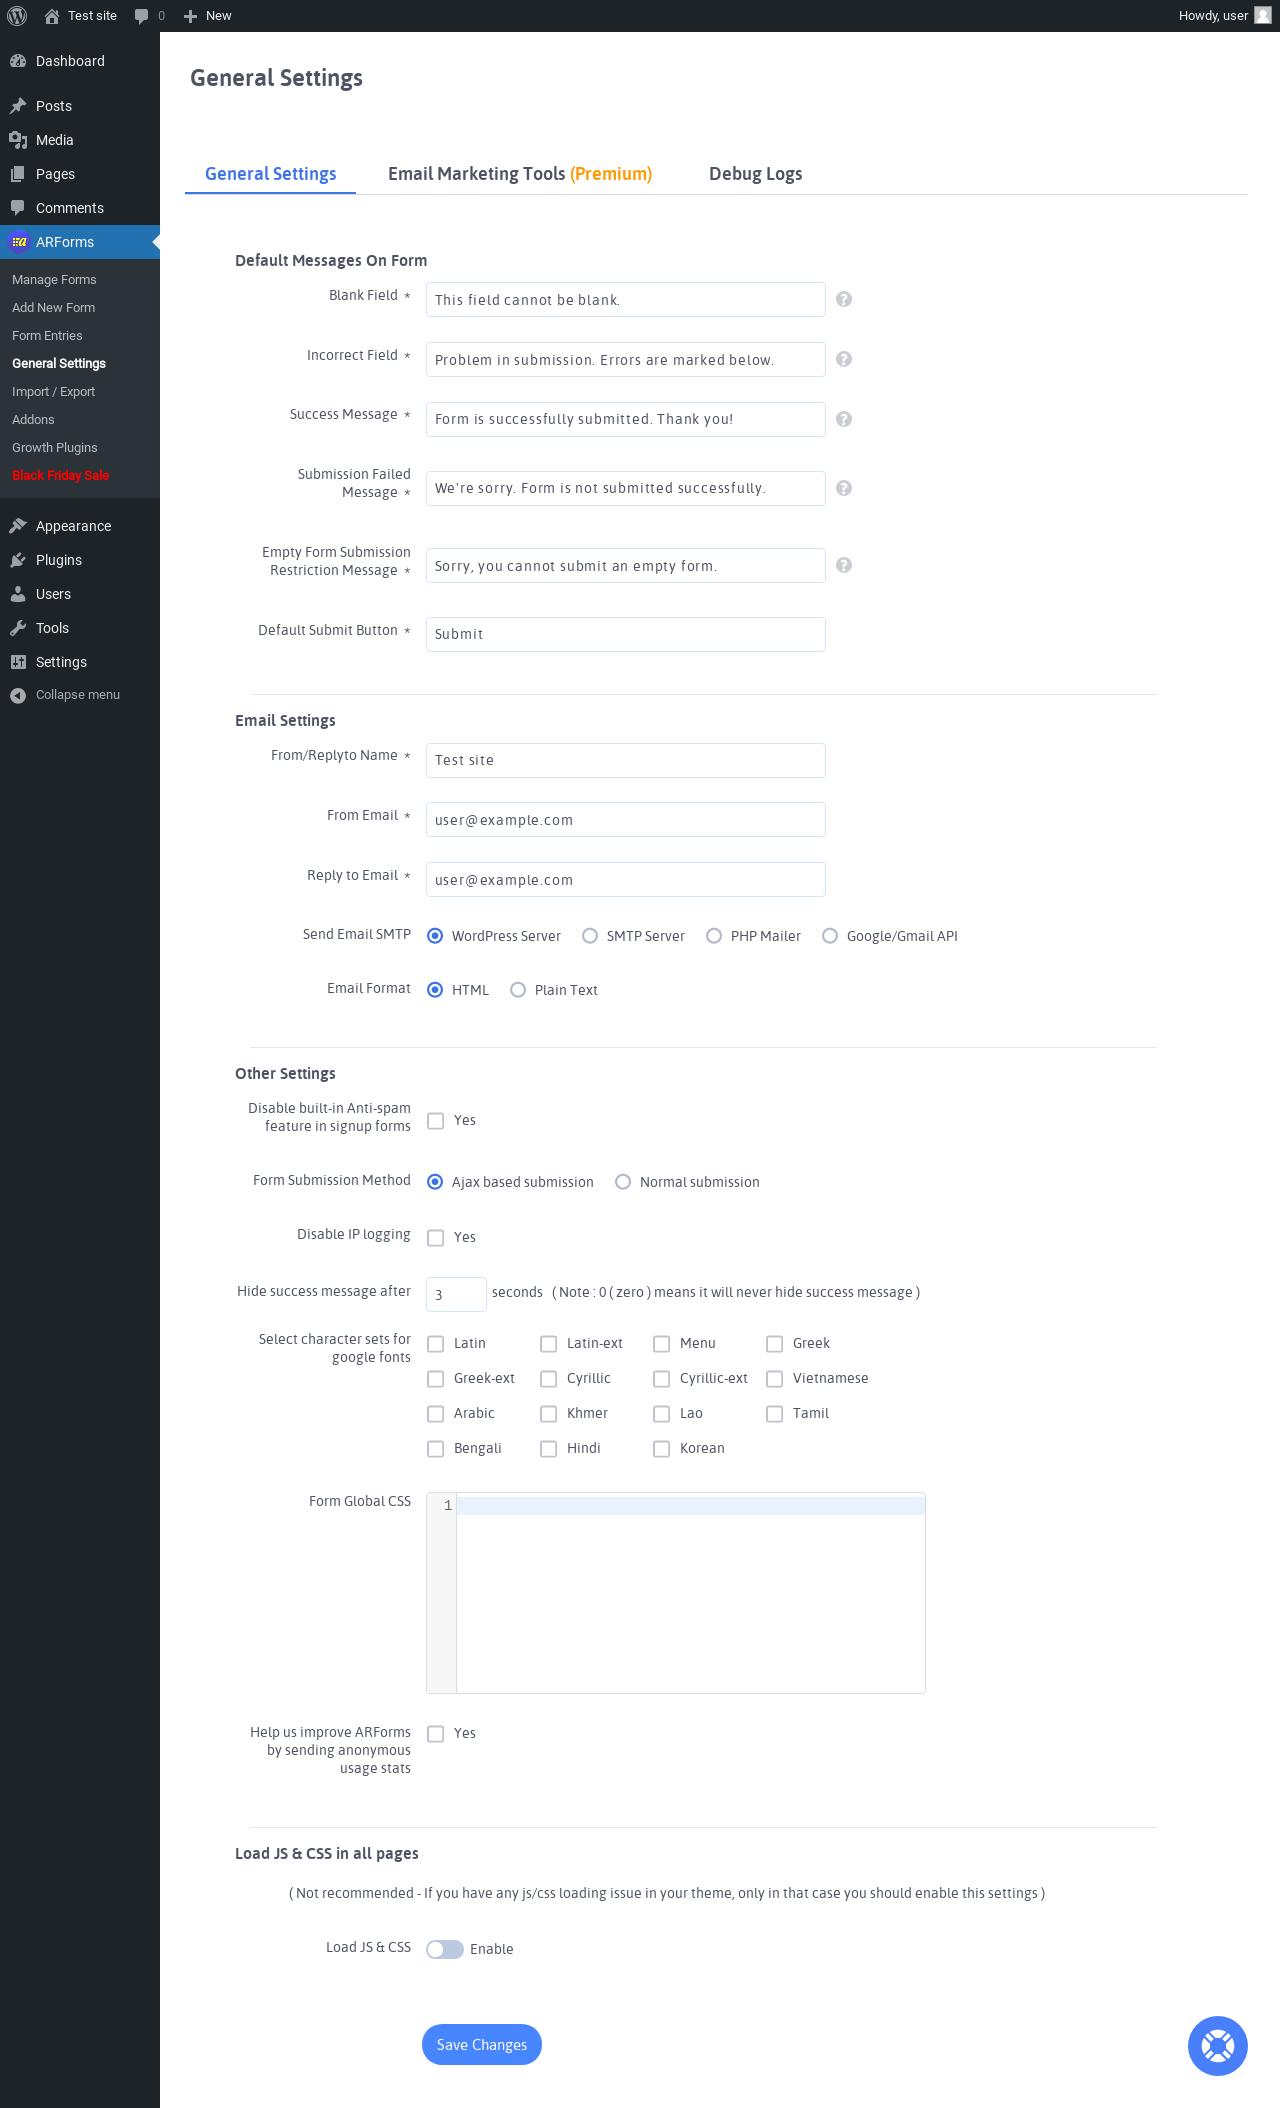Click the Collapse menu arrow icon
Image resolution: width=1280 pixels, height=2108 pixels.
tap(18, 695)
